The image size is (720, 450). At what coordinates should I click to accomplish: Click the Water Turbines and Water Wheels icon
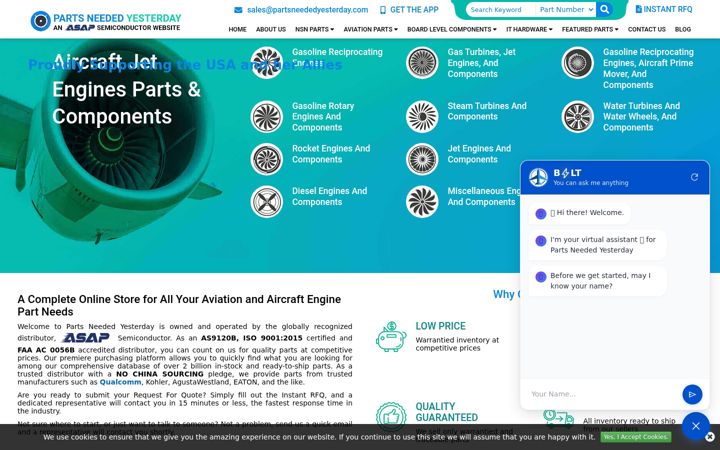tap(578, 117)
